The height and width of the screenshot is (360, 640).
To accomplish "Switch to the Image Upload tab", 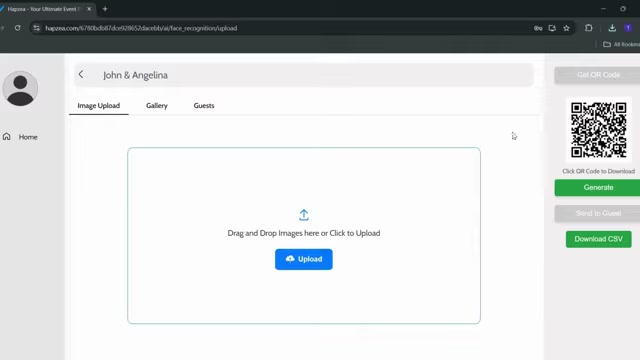I will coord(99,105).
